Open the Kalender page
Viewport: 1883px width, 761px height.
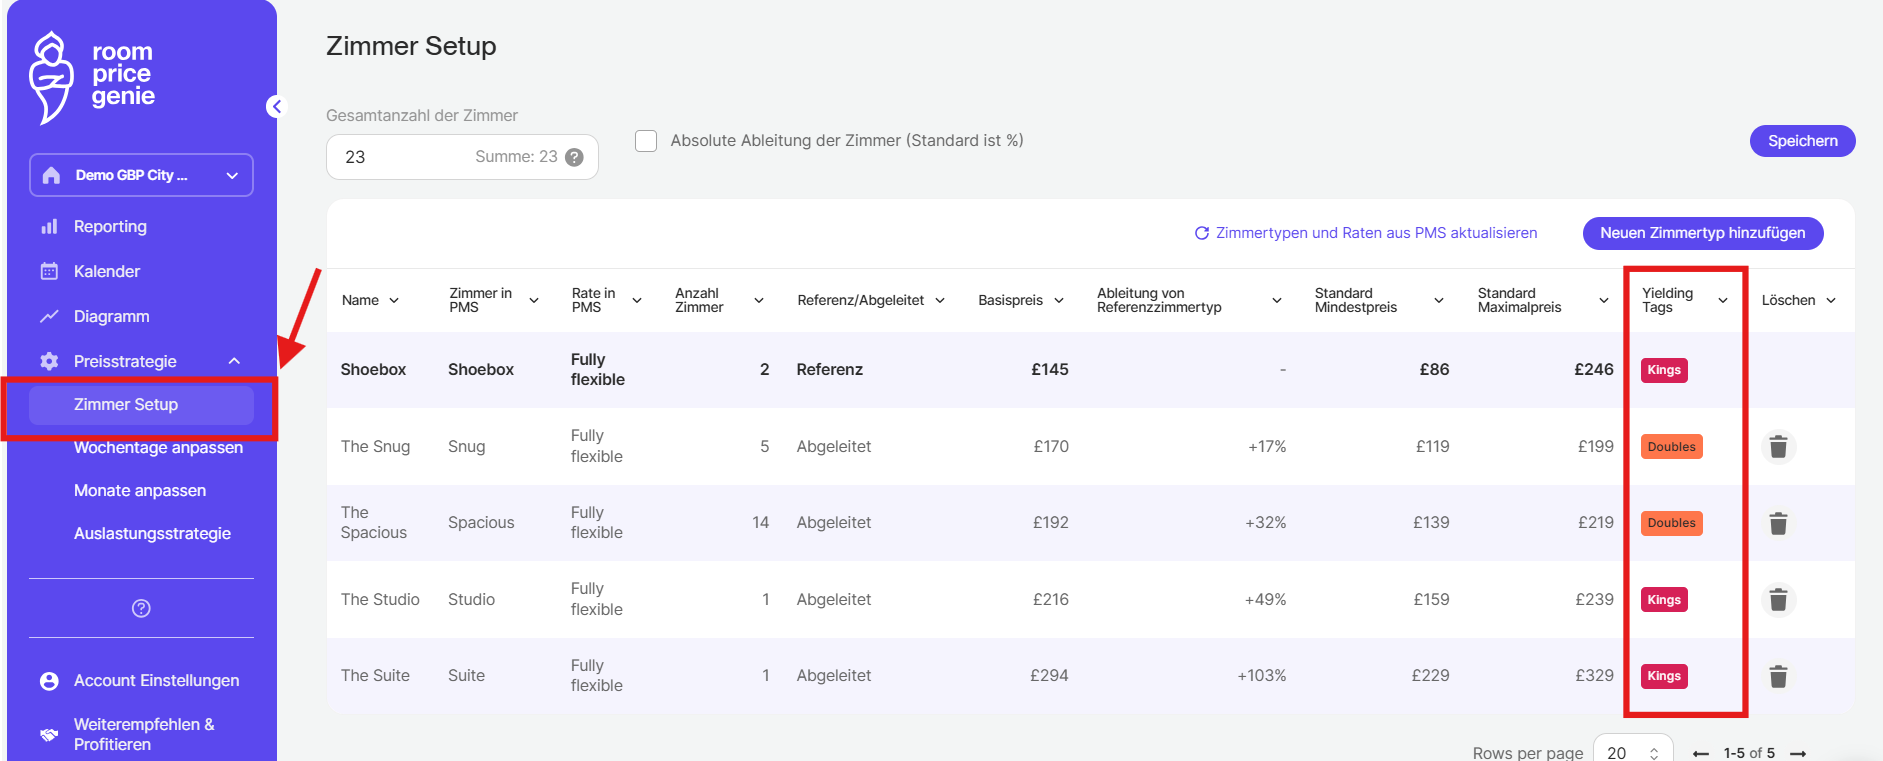pyautogui.click(x=107, y=271)
